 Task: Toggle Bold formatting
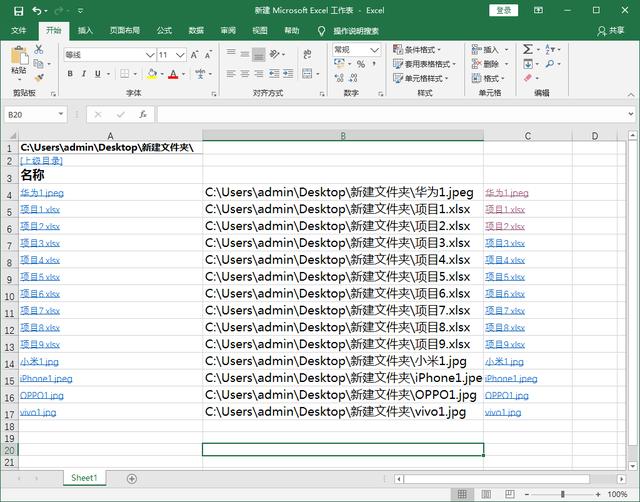point(70,74)
